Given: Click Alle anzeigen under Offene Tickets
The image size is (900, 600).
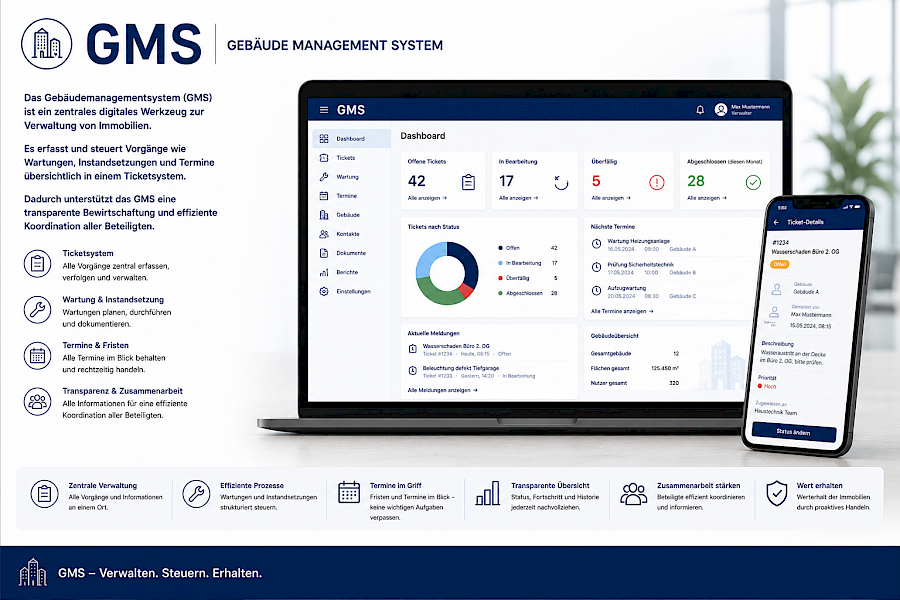Looking at the screenshot, I should coord(427,198).
